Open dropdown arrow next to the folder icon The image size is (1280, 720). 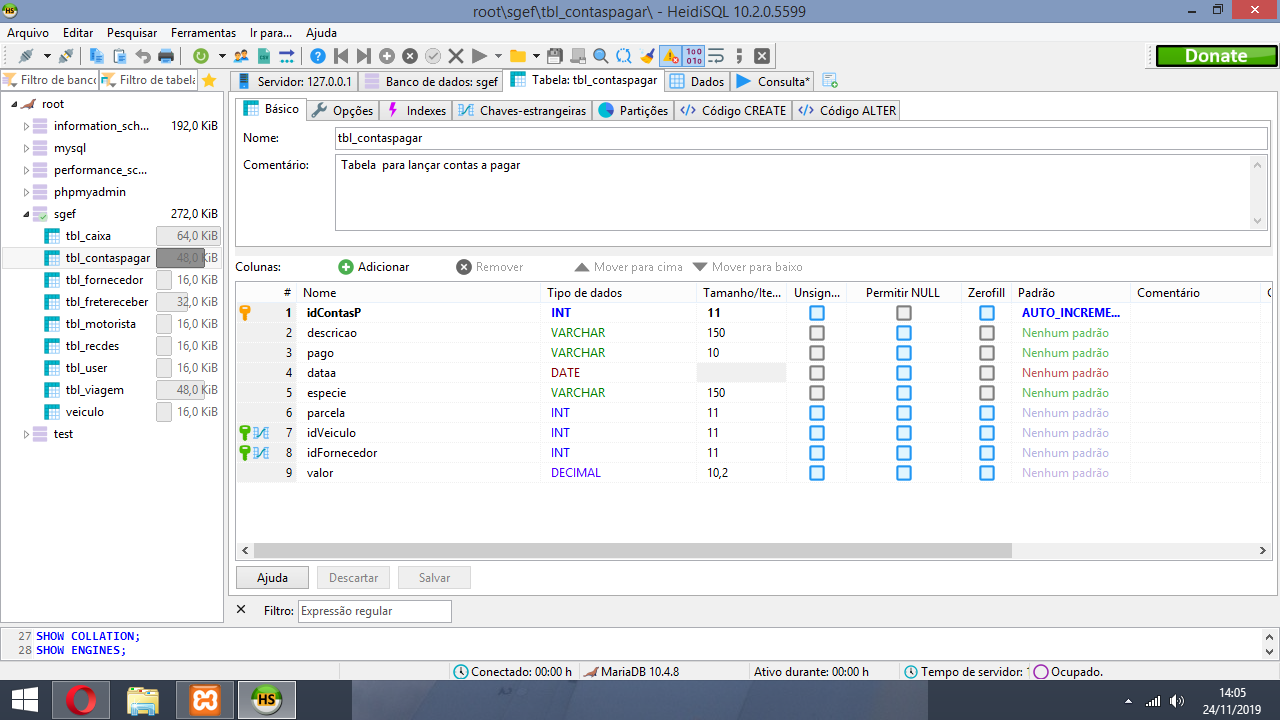pyautogui.click(x=536, y=56)
